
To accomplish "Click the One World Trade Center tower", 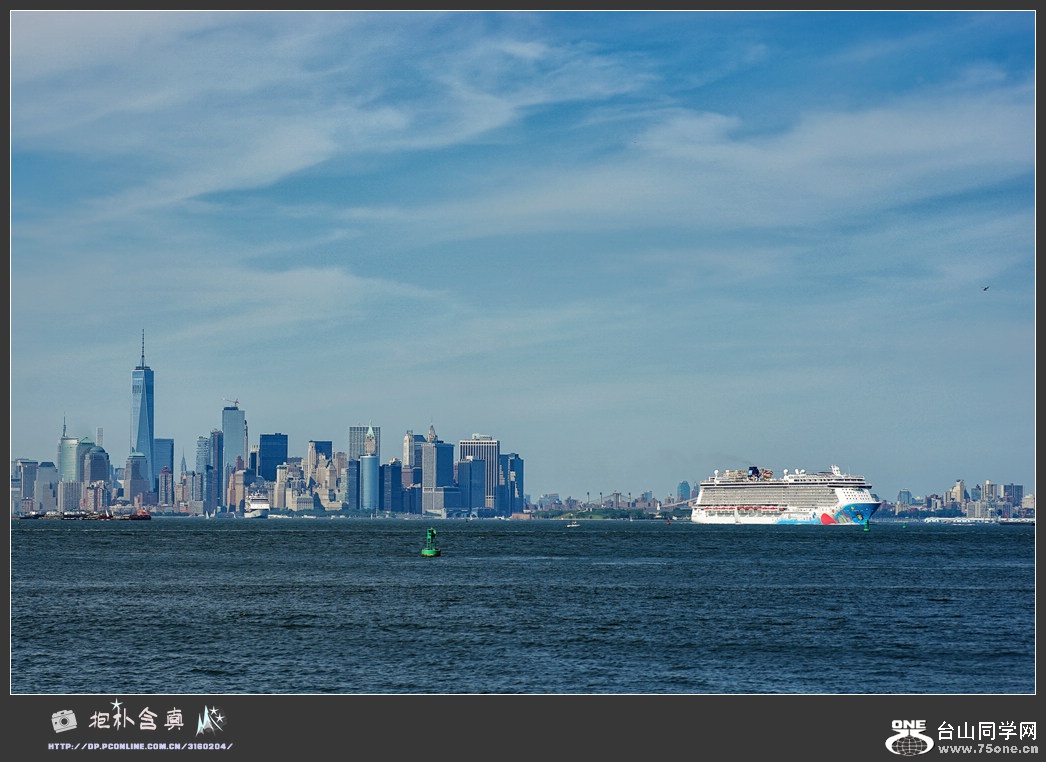I will click(x=142, y=420).
